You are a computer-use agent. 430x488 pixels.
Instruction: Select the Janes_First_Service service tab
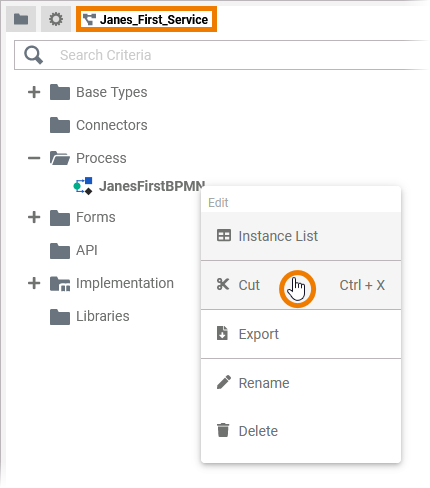pyautogui.click(x=146, y=19)
